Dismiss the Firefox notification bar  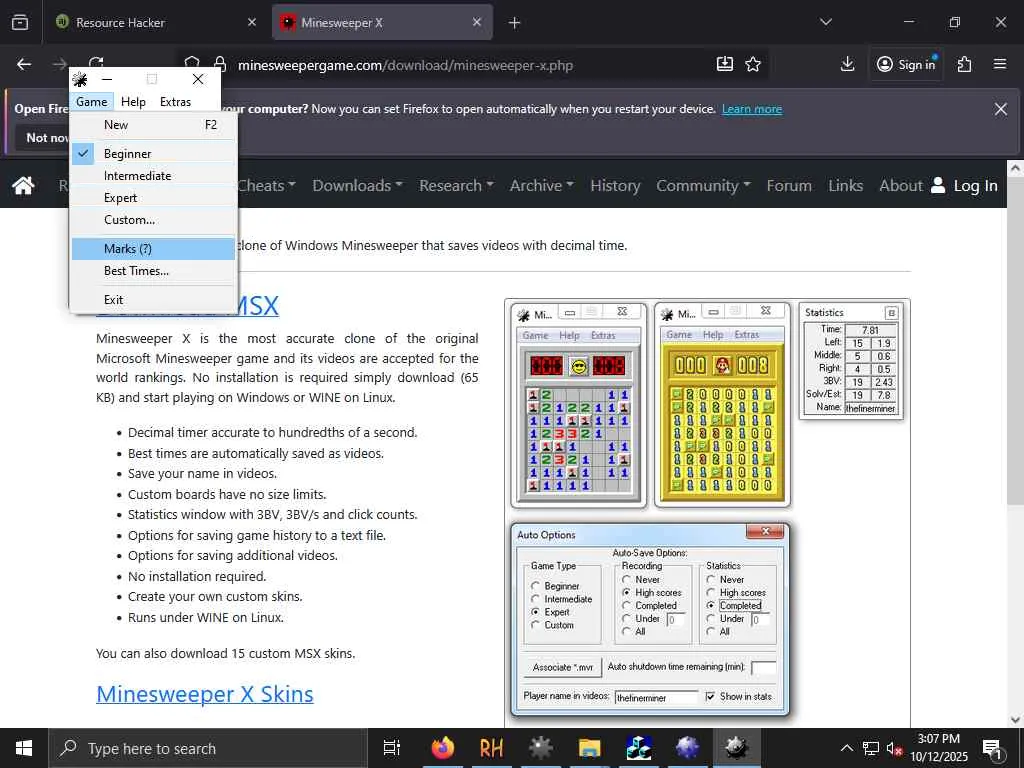1000,109
